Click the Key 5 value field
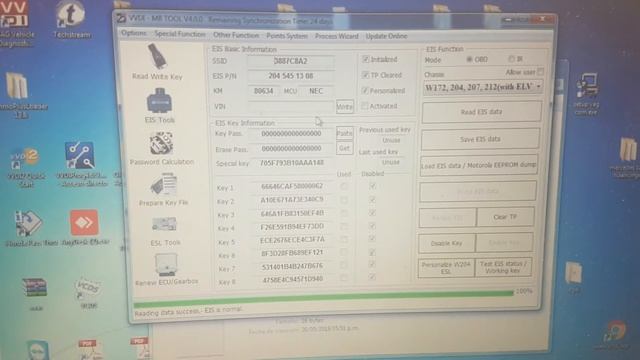640x360 pixels. [292, 240]
